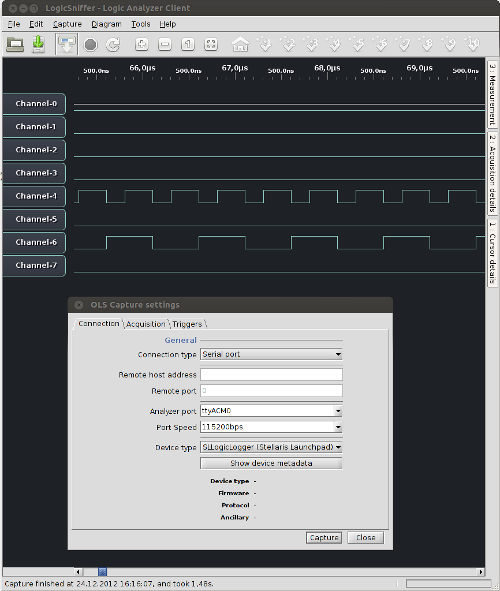The height and width of the screenshot is (591, 500).
Task: Select the Channel-3 label
Action: (34, 173)
